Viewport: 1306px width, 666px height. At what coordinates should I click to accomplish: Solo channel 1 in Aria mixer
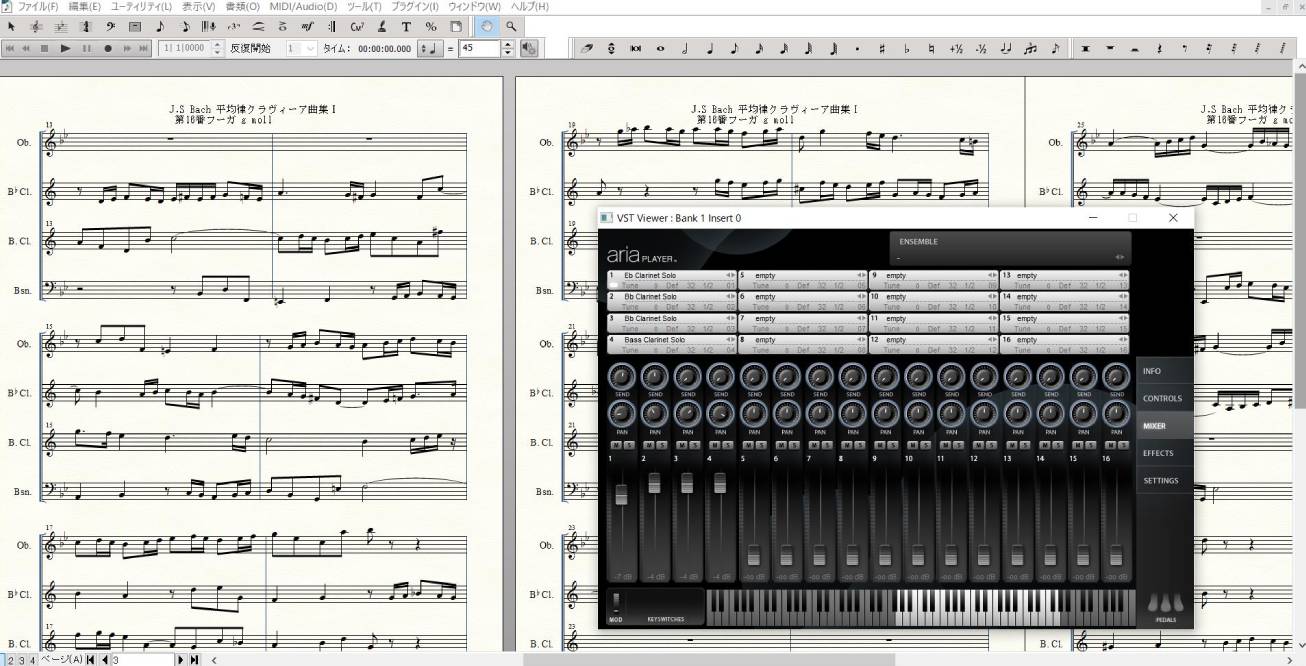click(627, 444)
